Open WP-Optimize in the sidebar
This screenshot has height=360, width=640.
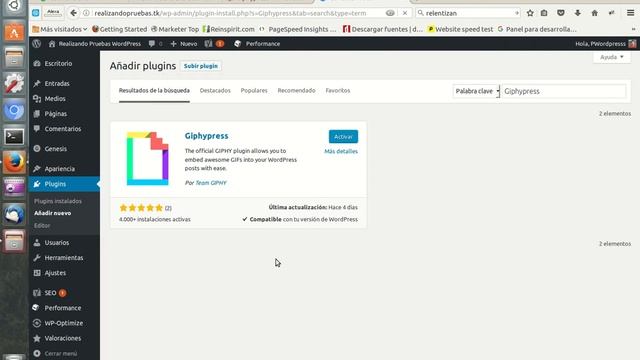pyautogui.click(x=64, y=323)
